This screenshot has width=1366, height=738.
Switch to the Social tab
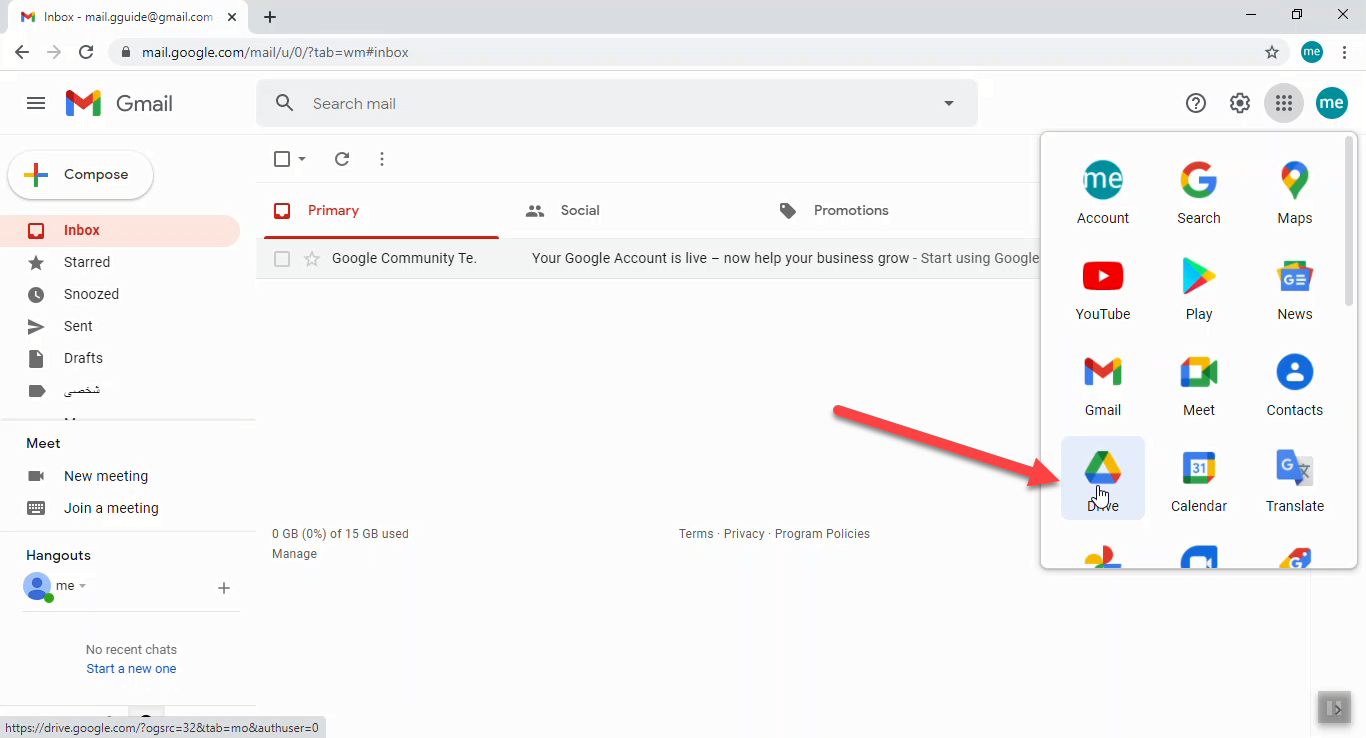578,210
